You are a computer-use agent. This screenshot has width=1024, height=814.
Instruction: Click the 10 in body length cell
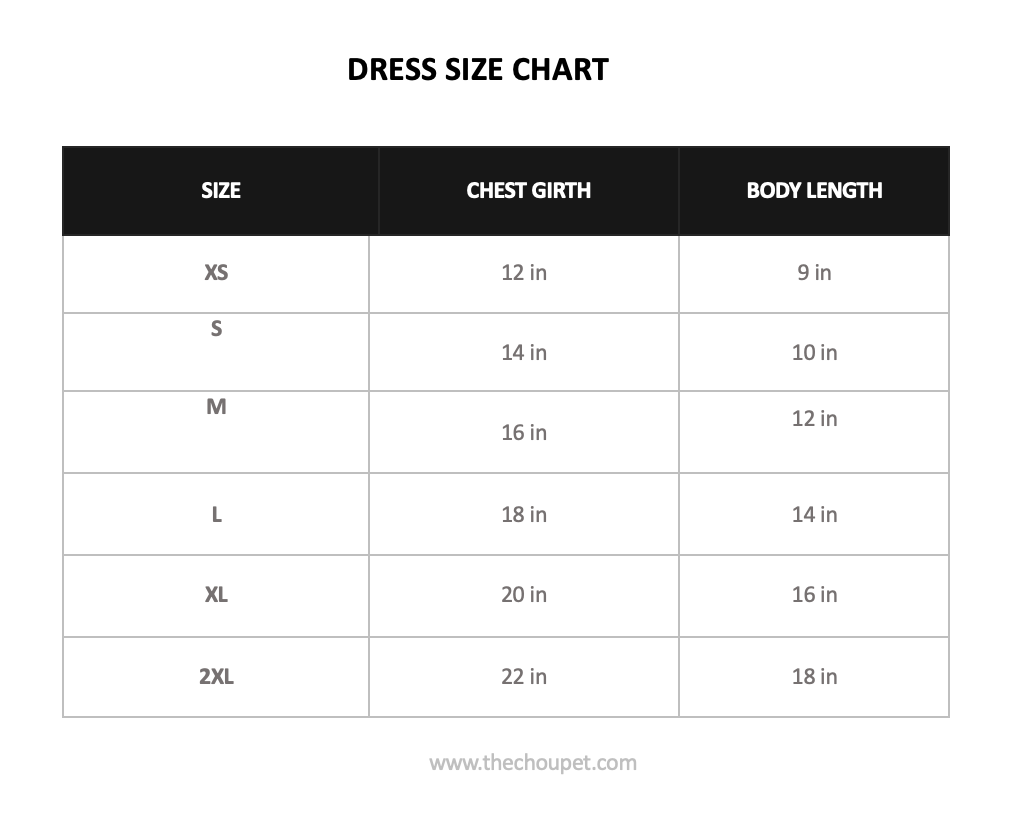[x=814, y=352]
